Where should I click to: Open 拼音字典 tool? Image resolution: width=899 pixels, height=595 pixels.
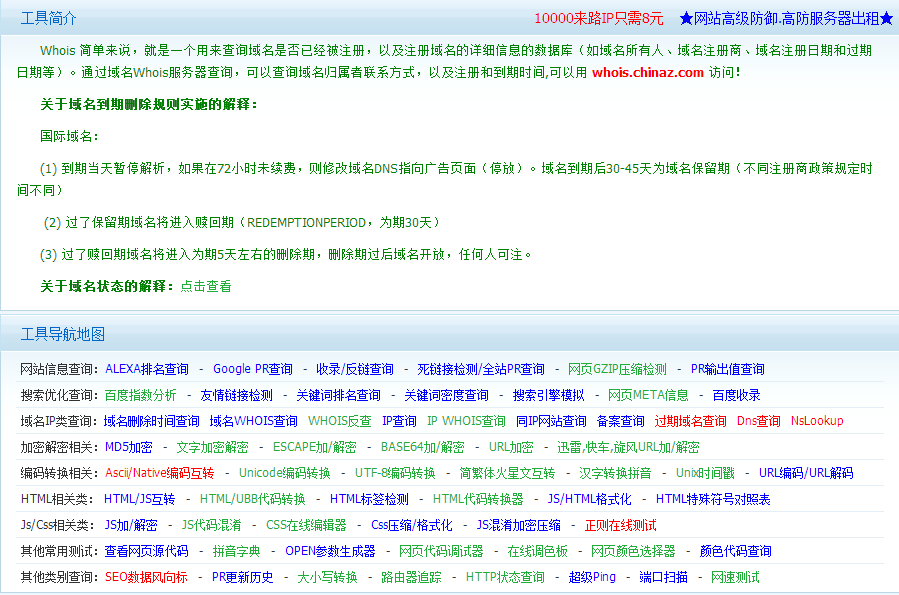pyautogui.click(x=236, y=551)
